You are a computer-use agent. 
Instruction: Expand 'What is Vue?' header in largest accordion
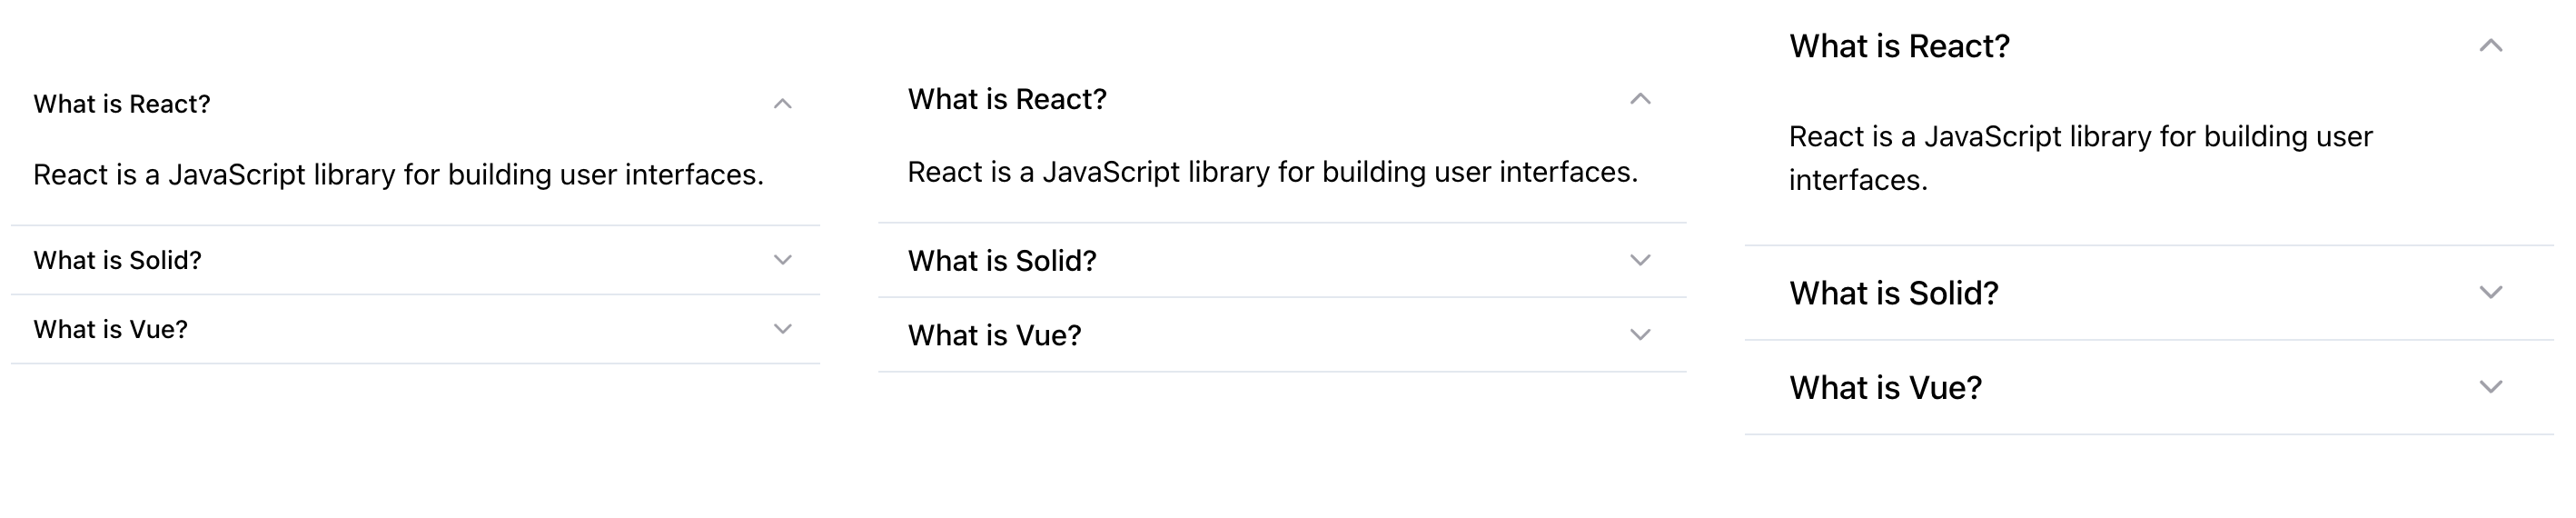pos(1886,387)
